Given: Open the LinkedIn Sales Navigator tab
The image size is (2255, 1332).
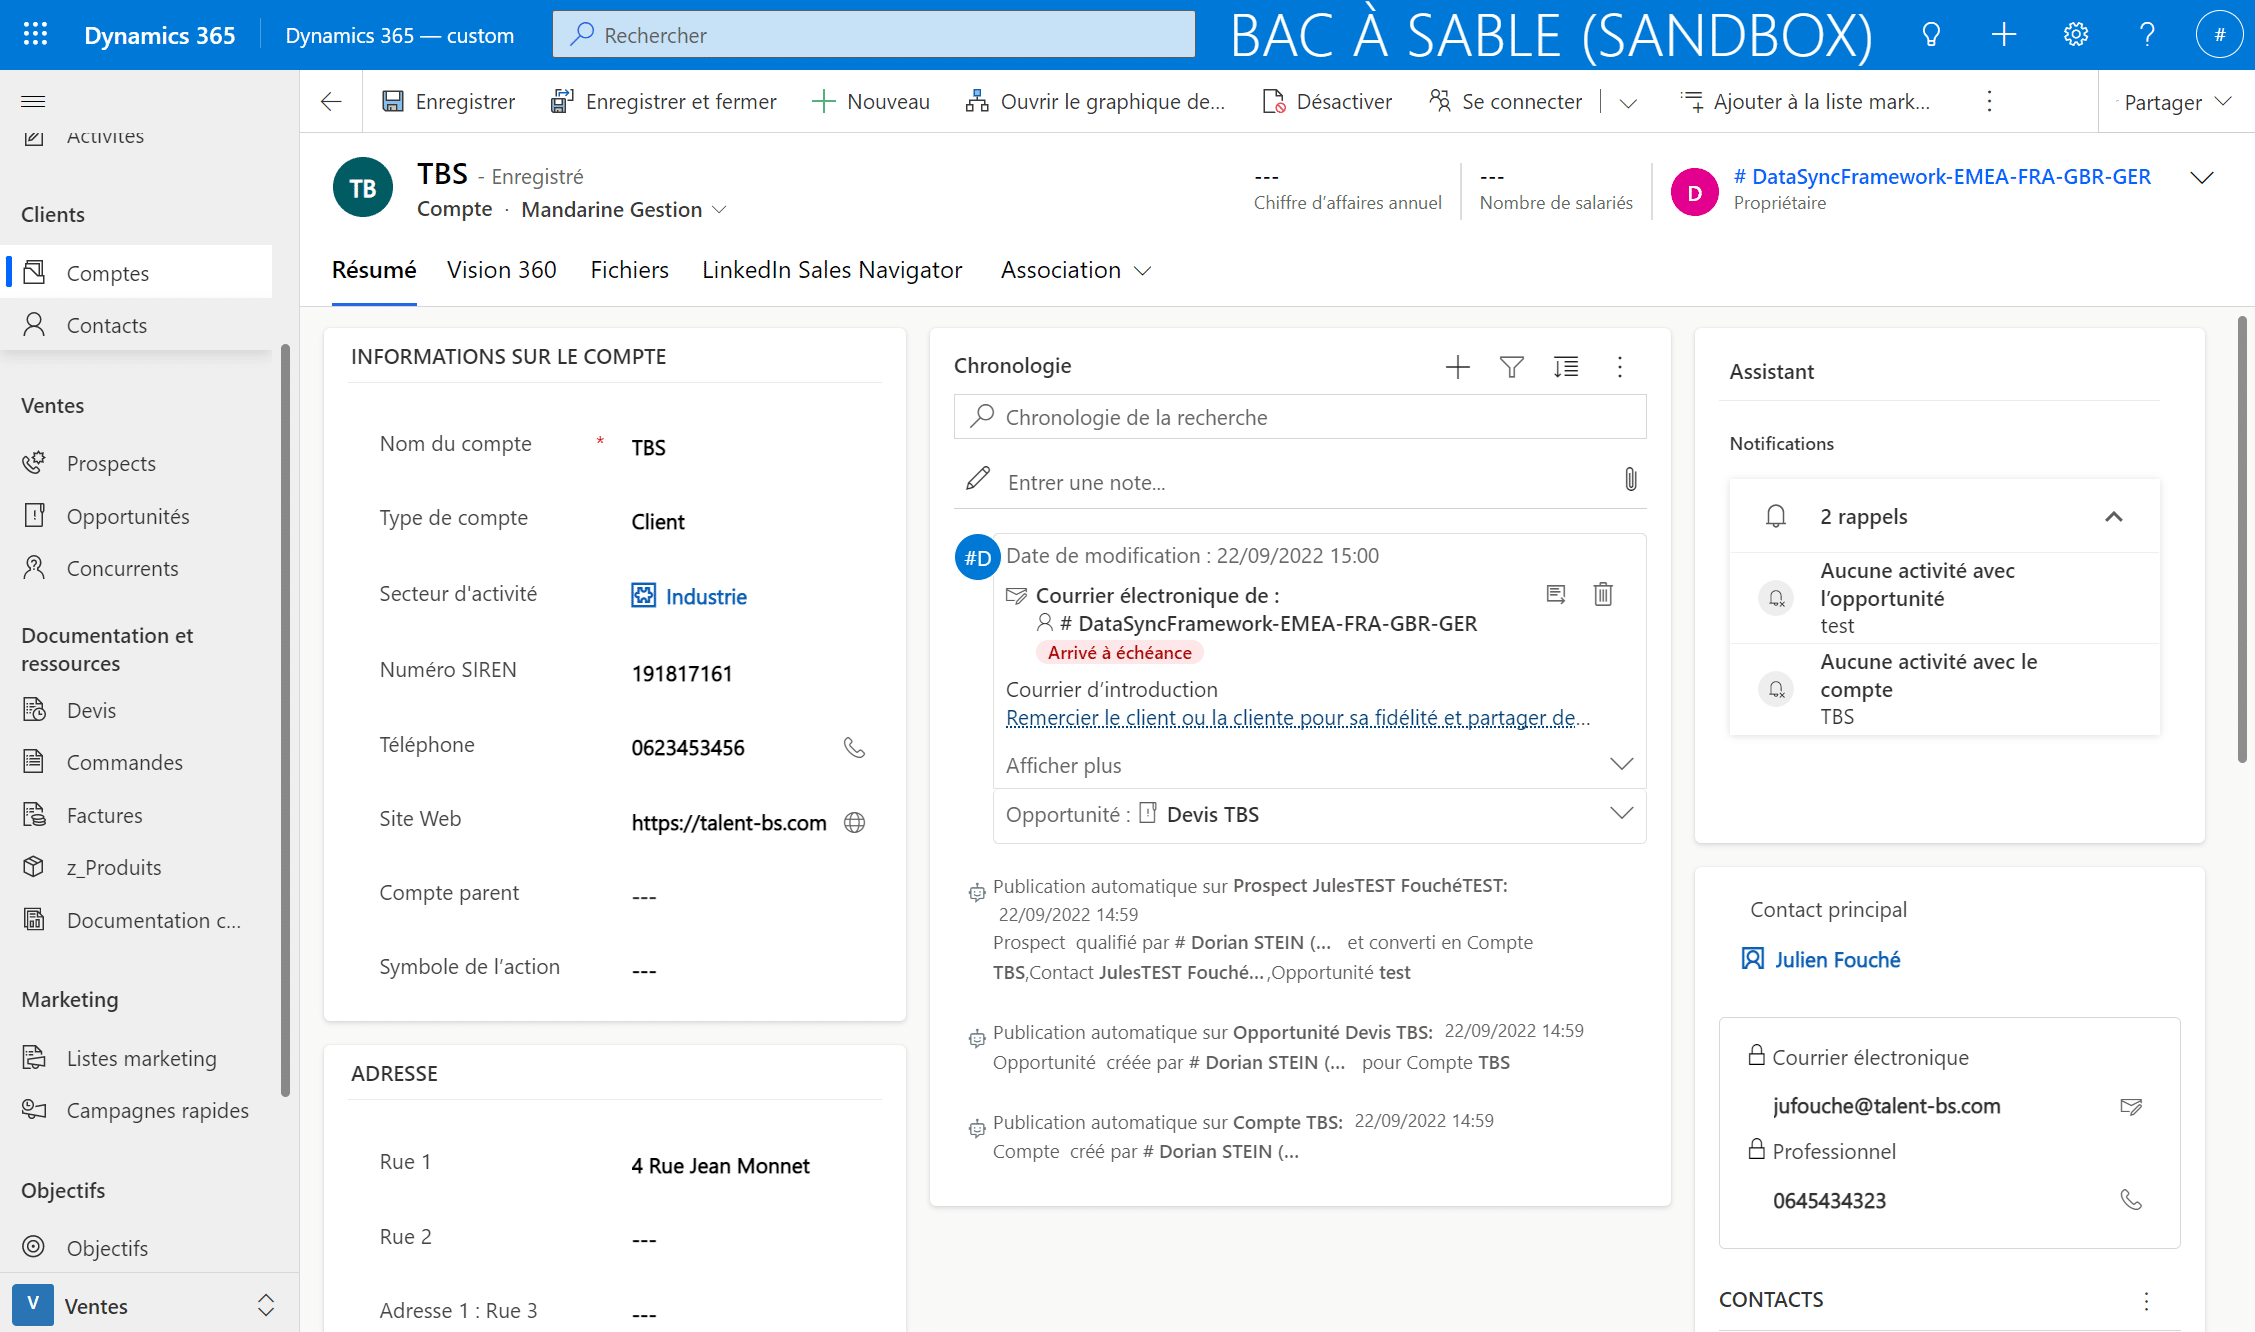Looking at the screenshot, I should tap(832, 270).
